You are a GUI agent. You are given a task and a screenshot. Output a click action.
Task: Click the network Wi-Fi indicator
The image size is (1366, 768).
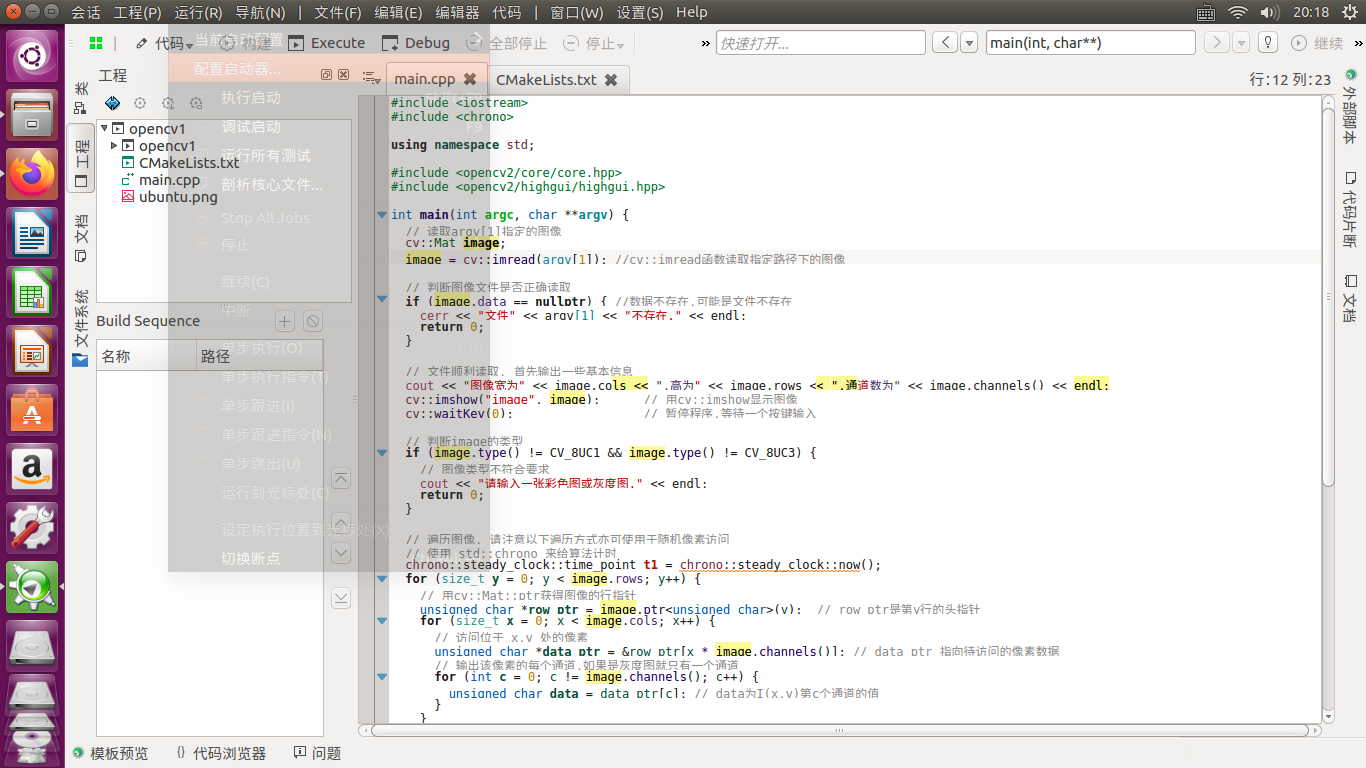[x=1238, y=13]
